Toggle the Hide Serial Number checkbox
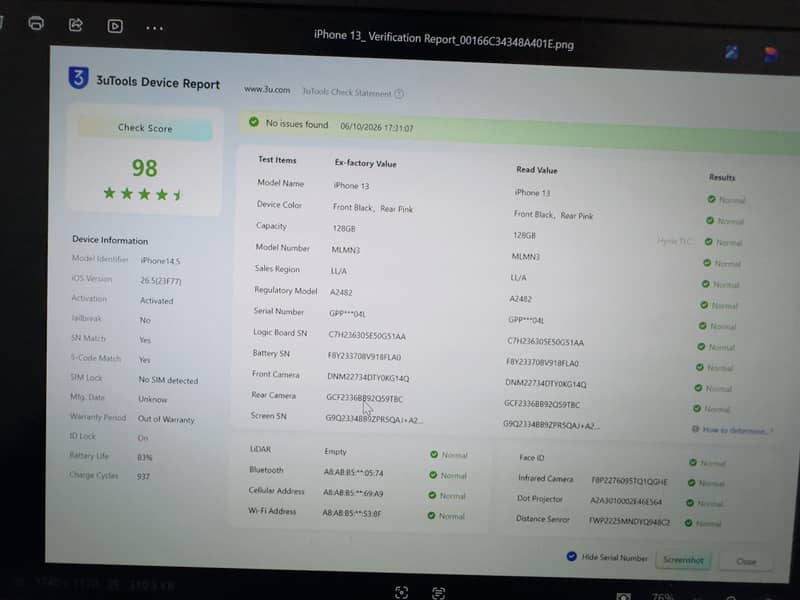 (571, 556)
